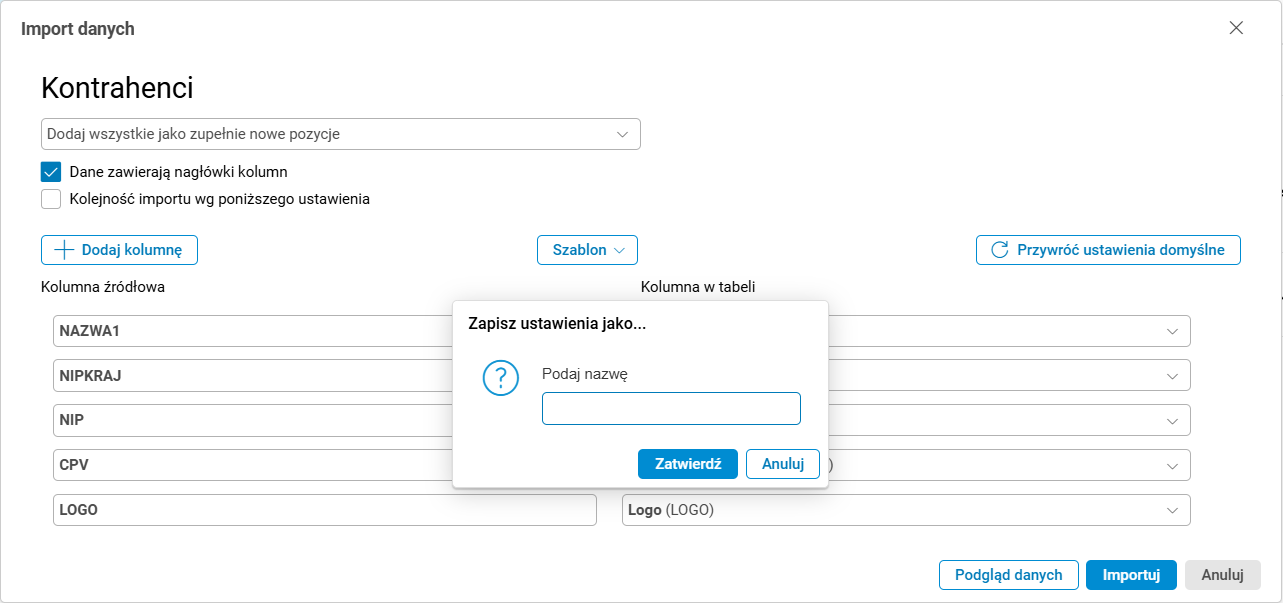Click the question mark icon in dialog

[x=500, y=379]
